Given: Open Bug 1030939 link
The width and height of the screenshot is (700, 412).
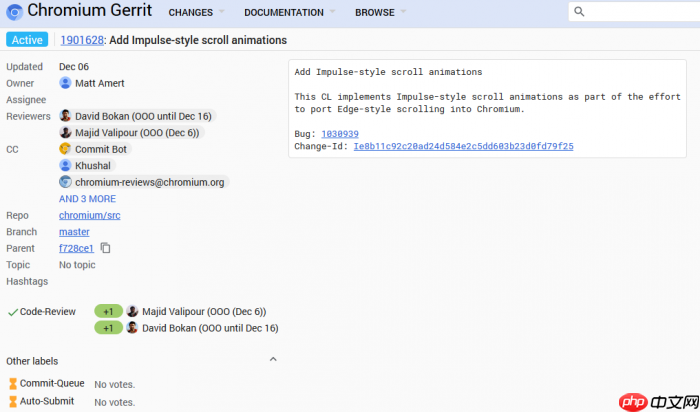Looking at the screenshot, I should 340,134.
